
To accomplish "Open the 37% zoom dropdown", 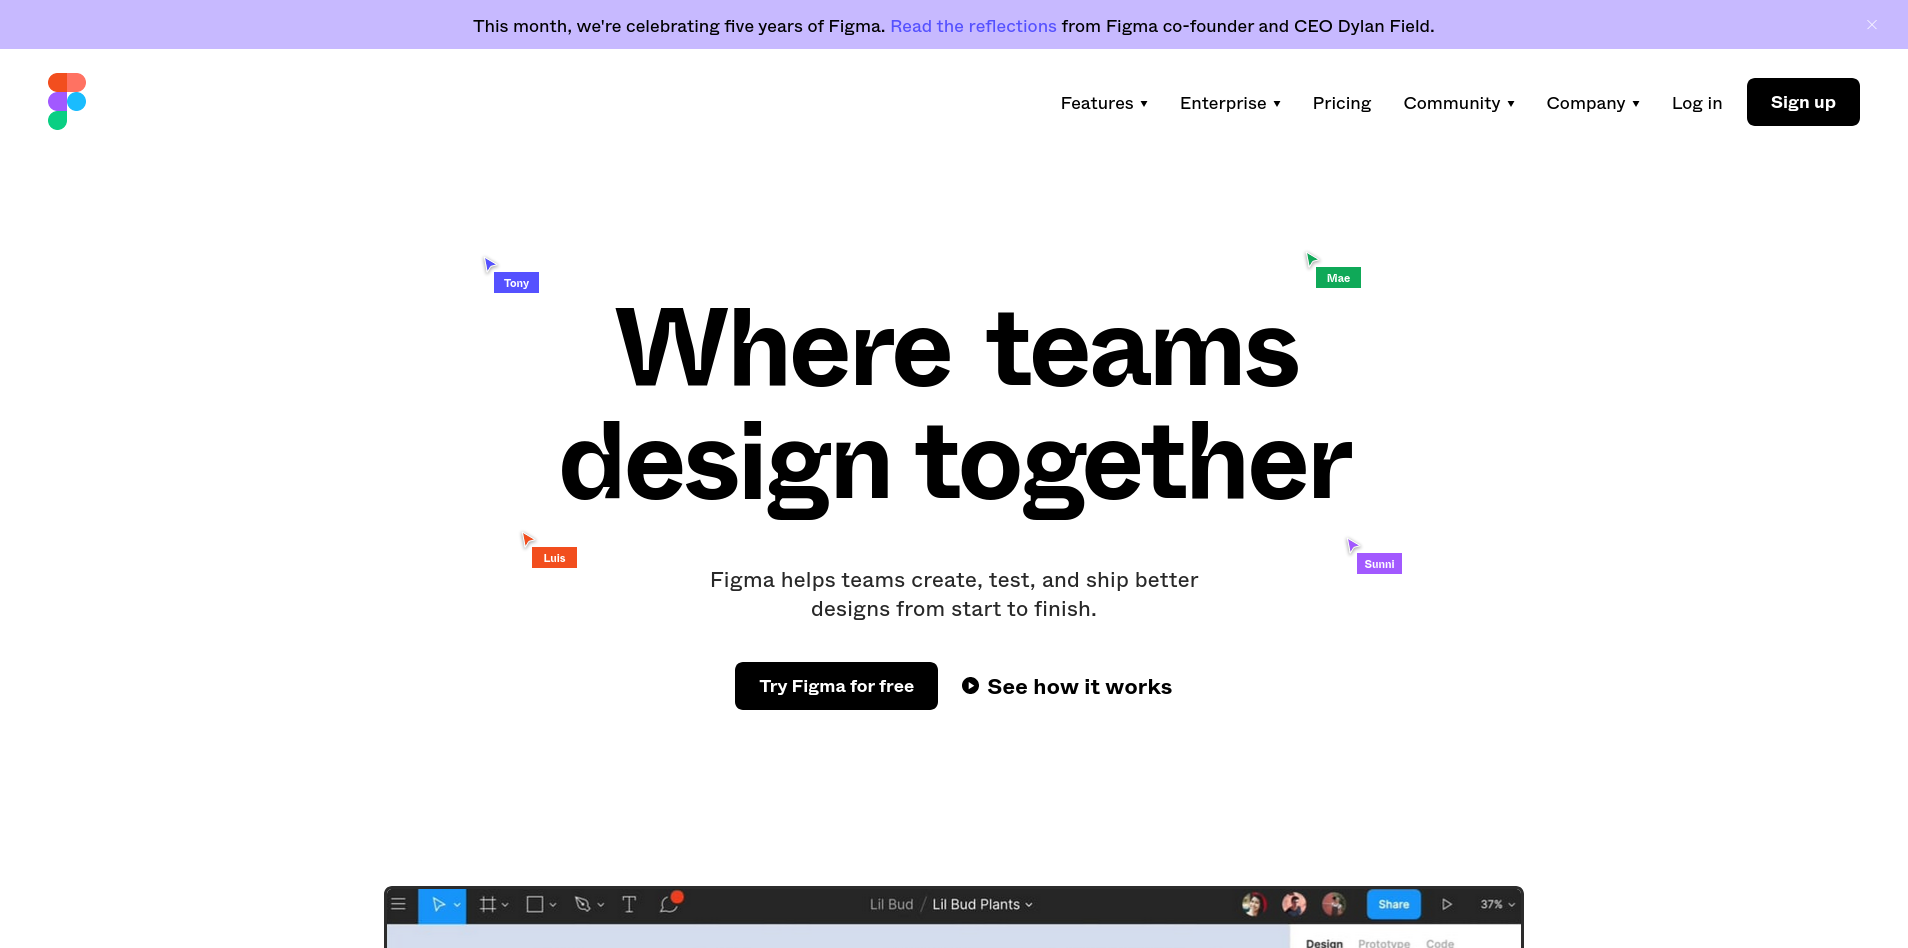I will tap(1498, 904).
